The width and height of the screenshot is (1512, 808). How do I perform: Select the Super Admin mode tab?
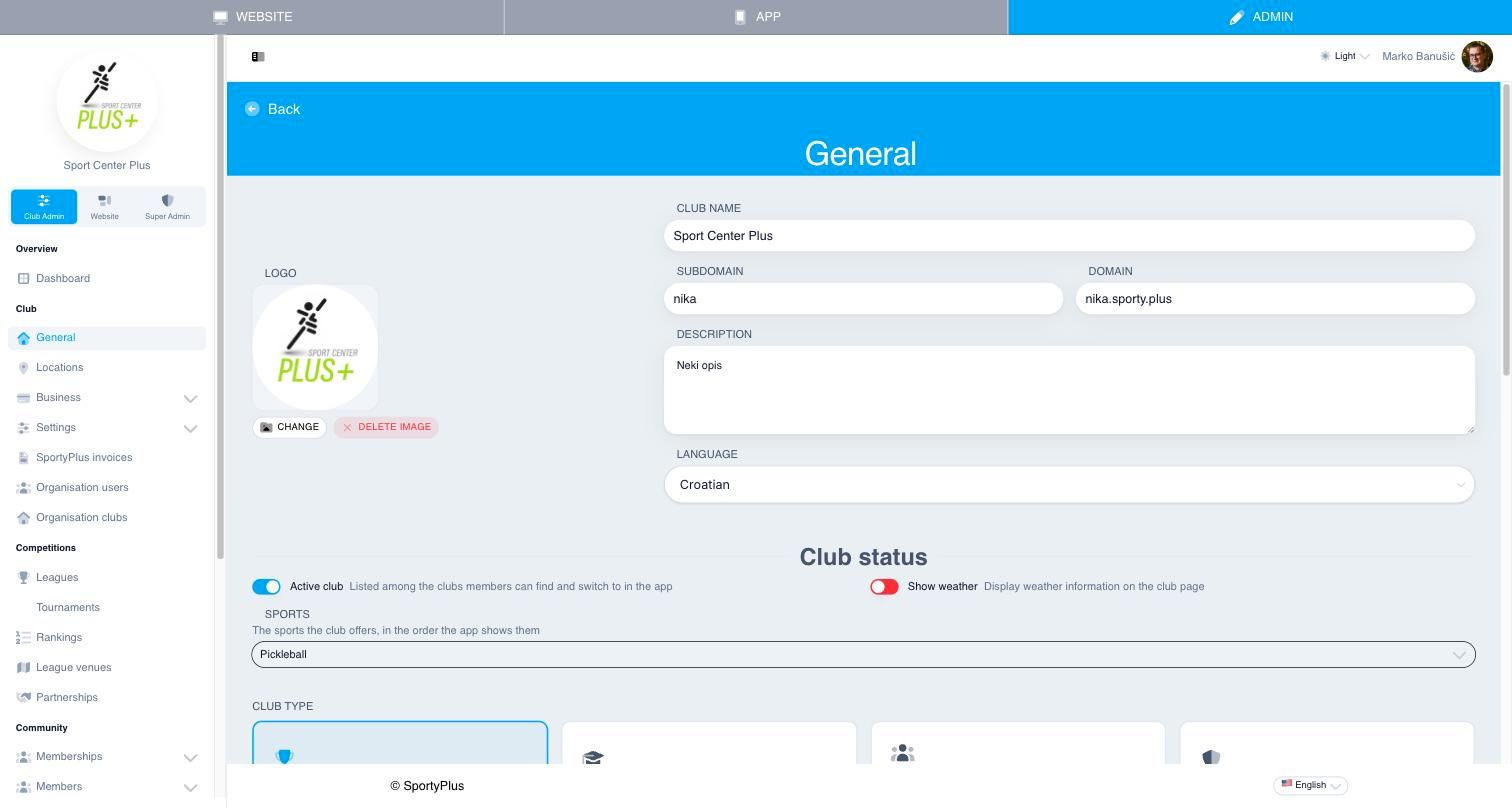click(x=167, y=207)
